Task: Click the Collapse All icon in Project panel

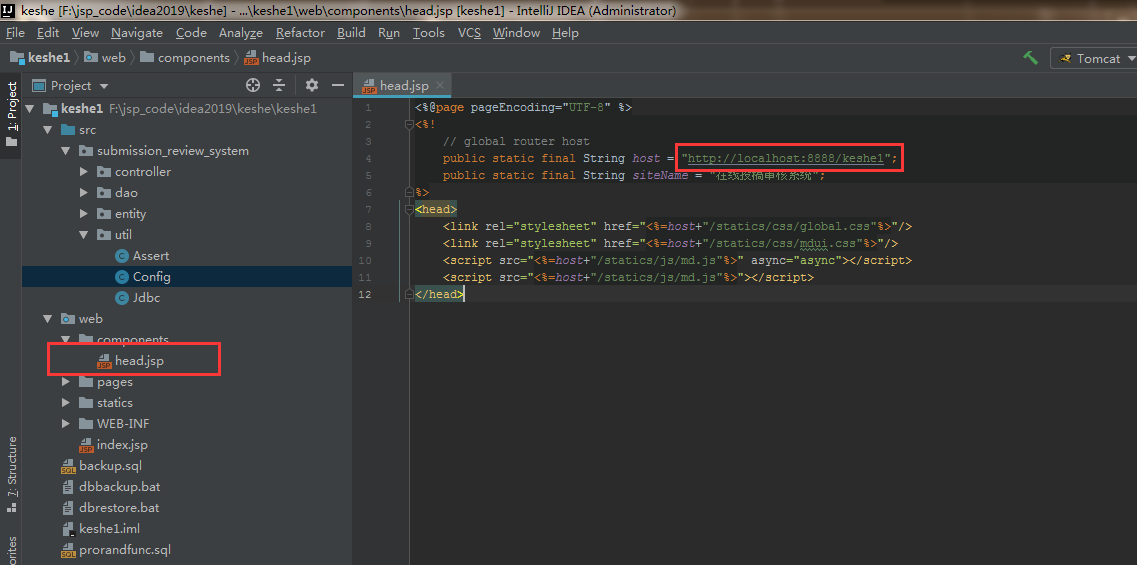Action: 279,86
